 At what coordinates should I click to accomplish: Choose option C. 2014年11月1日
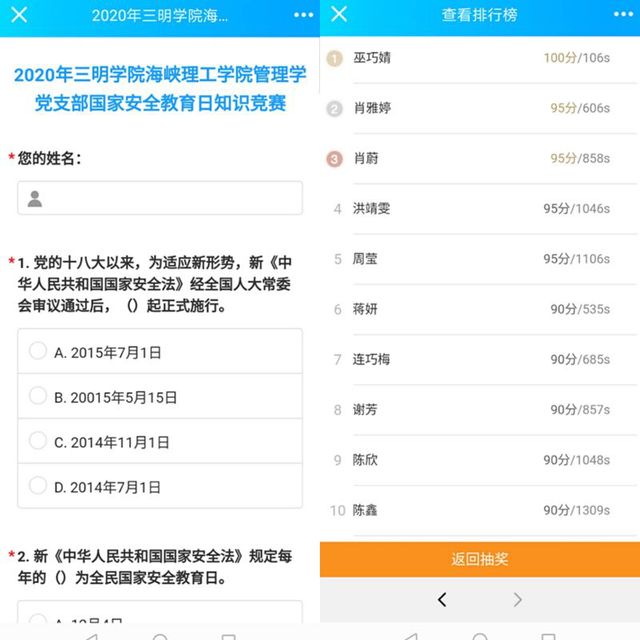(x=160, y=442)
